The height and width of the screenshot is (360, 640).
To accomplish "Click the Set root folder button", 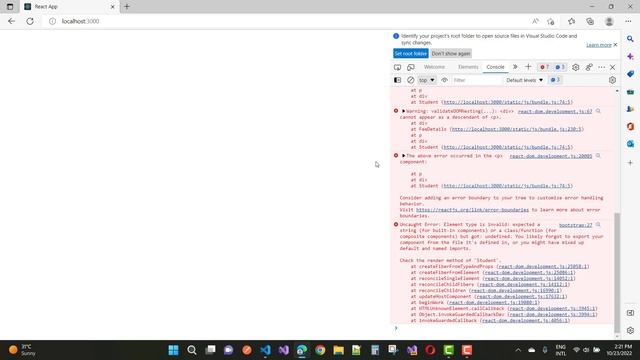I will pyautogui.click(x=411, y=53).
